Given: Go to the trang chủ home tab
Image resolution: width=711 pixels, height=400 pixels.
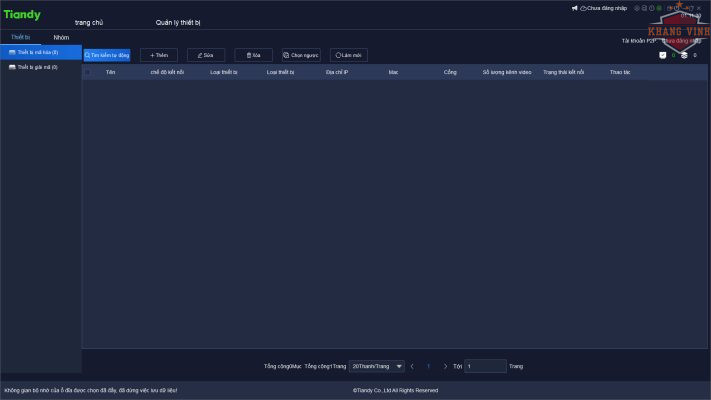Looking at the screenshot, I should (x=89, y=21).
